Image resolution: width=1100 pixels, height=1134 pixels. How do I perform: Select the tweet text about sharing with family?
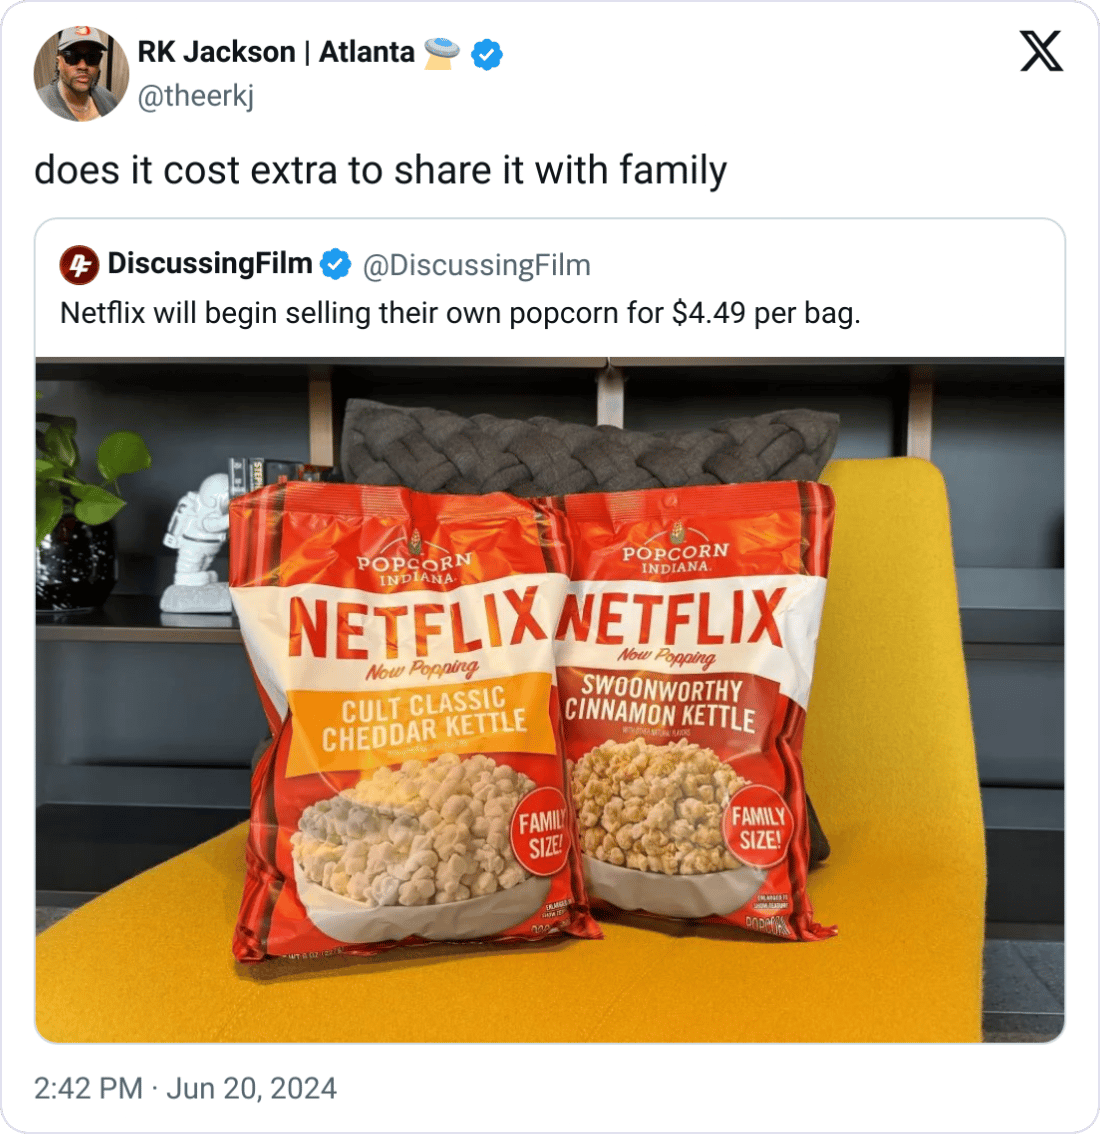380,171
